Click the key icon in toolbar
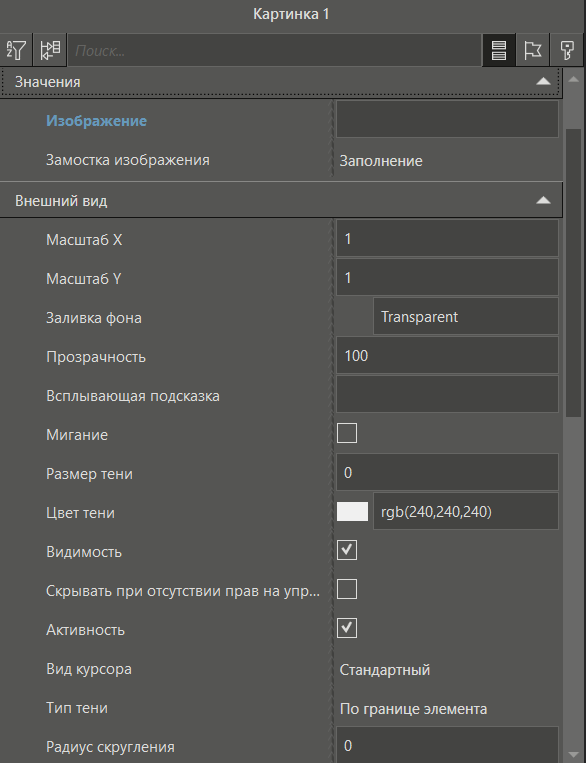Screen dimensions: 586x763 tap(567, 50)
